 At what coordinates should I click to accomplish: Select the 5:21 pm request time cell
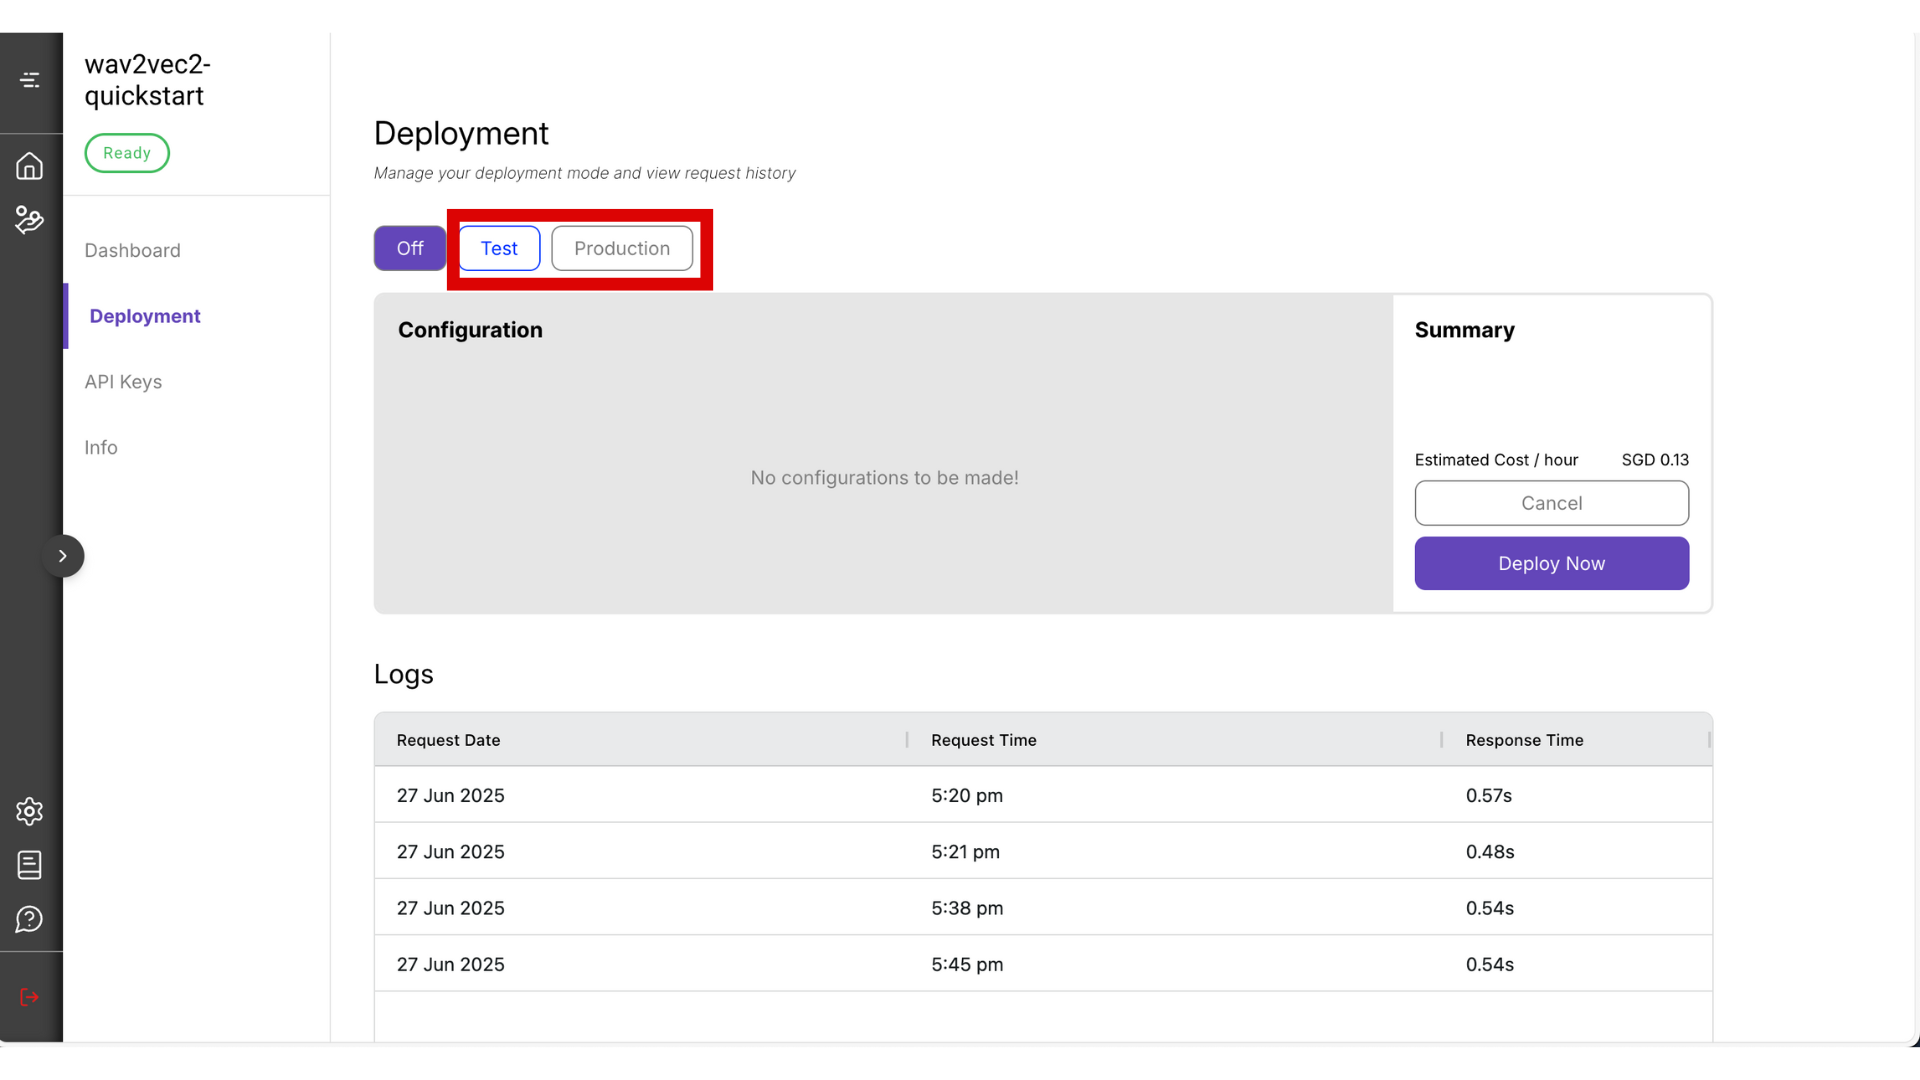pyautogui.click(x=965, y=852)
